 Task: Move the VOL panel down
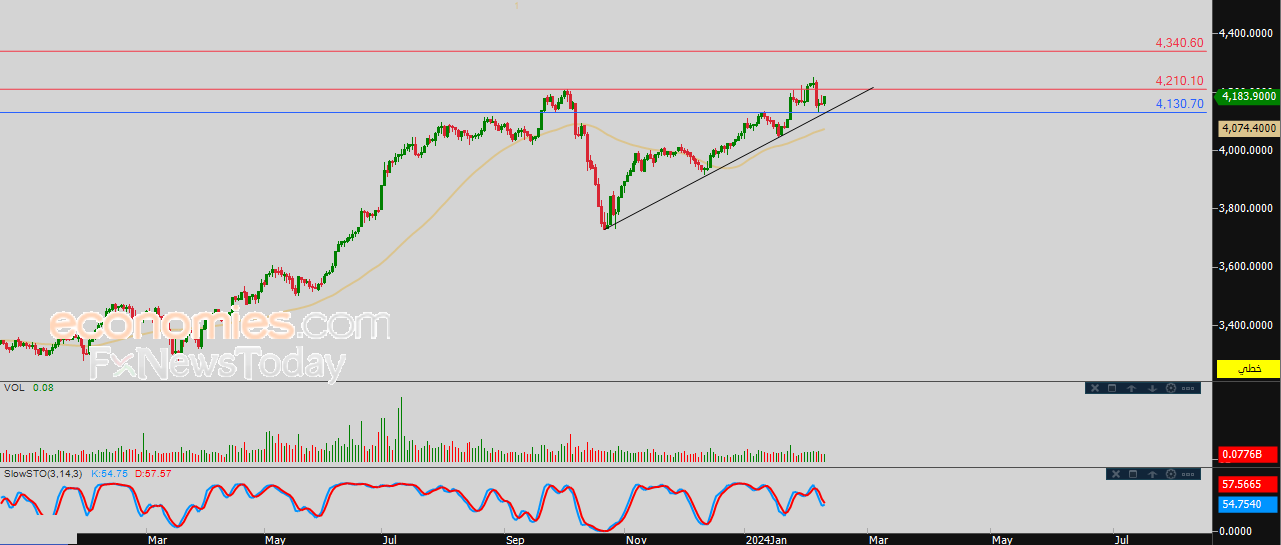[1152, 388]
